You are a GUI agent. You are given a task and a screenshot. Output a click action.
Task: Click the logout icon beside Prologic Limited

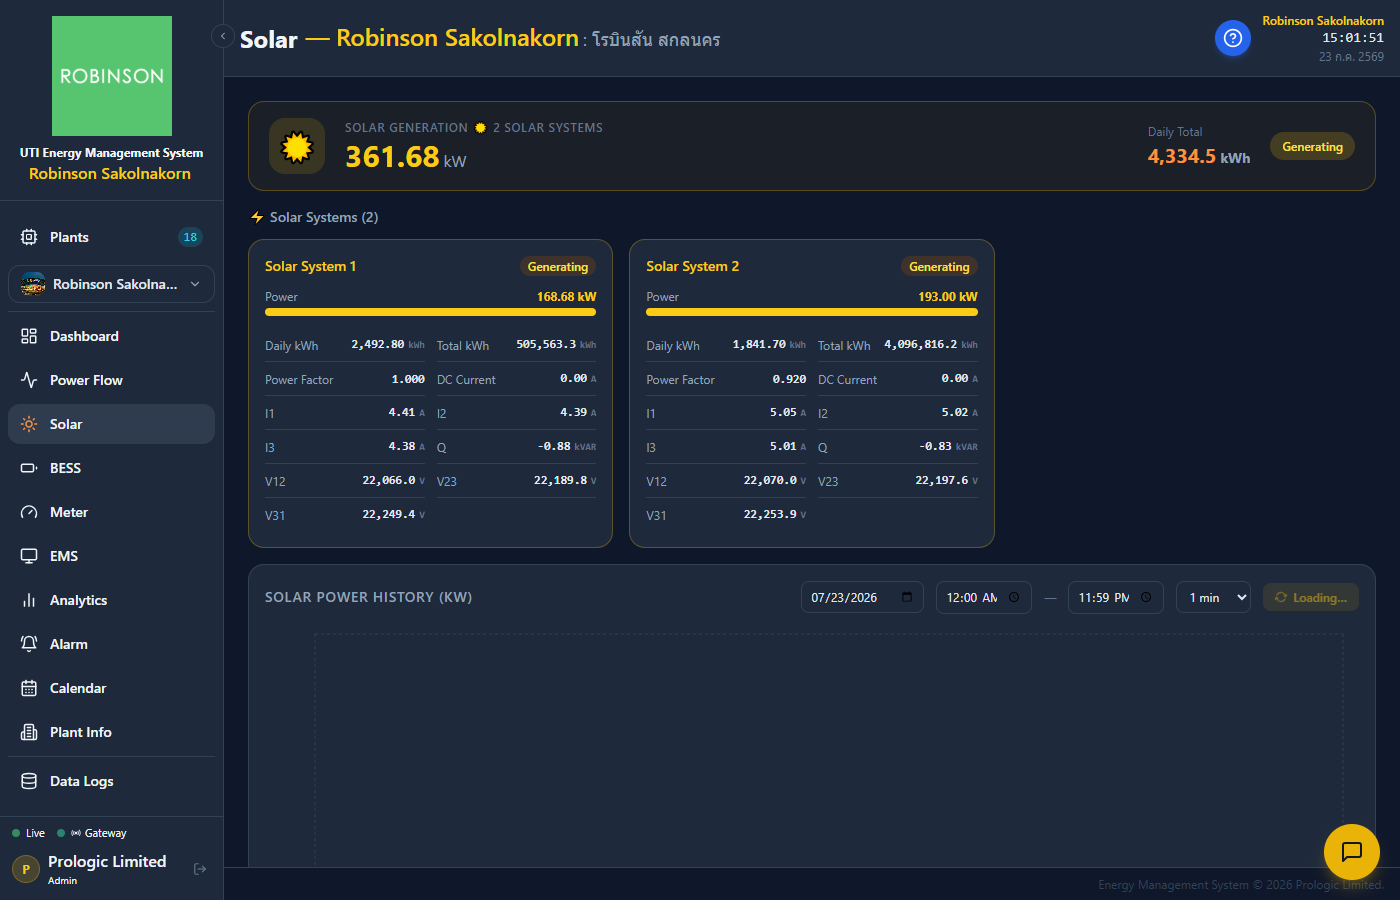(200, 869)
